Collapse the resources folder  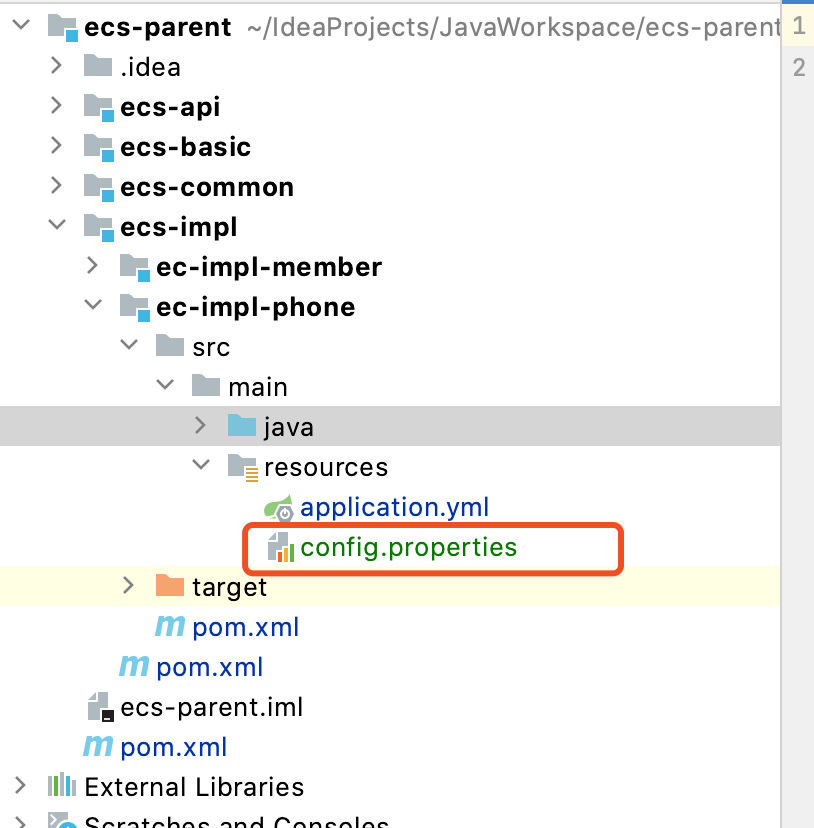tap(200, 467)
